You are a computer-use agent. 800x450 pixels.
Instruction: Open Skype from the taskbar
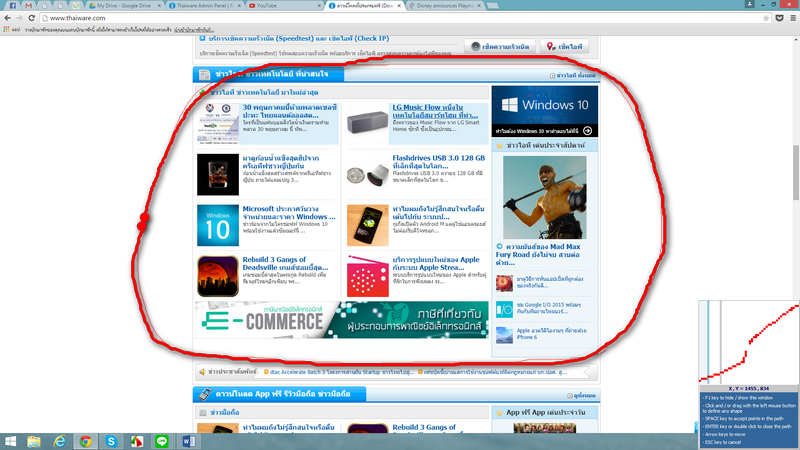[x=111, y=441]
